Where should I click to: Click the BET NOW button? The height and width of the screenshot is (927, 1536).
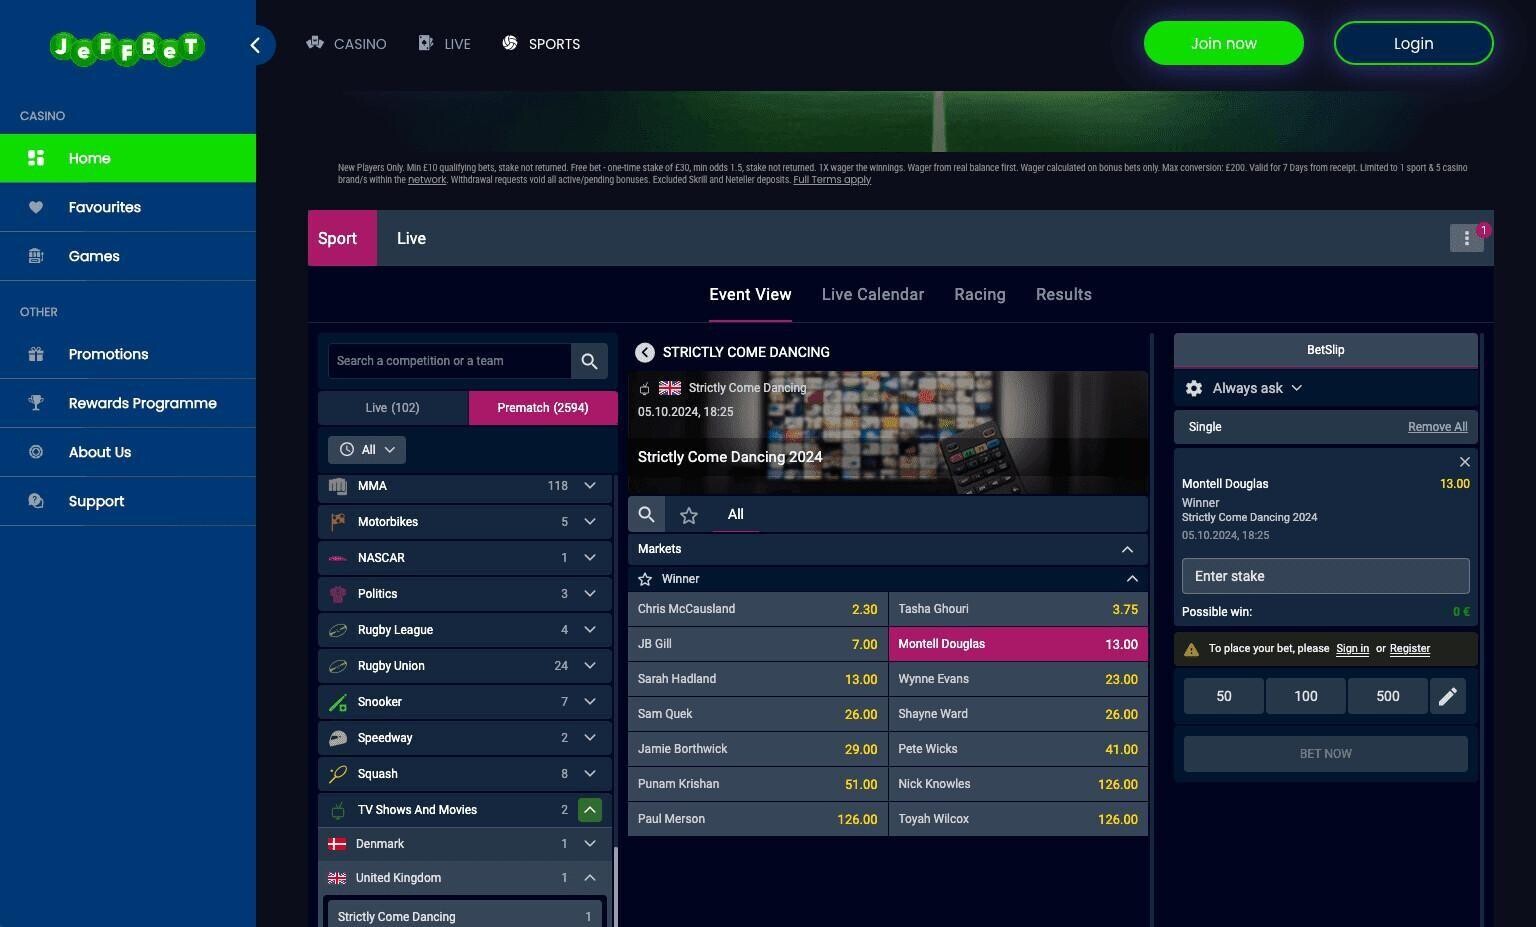point(1326,754)
